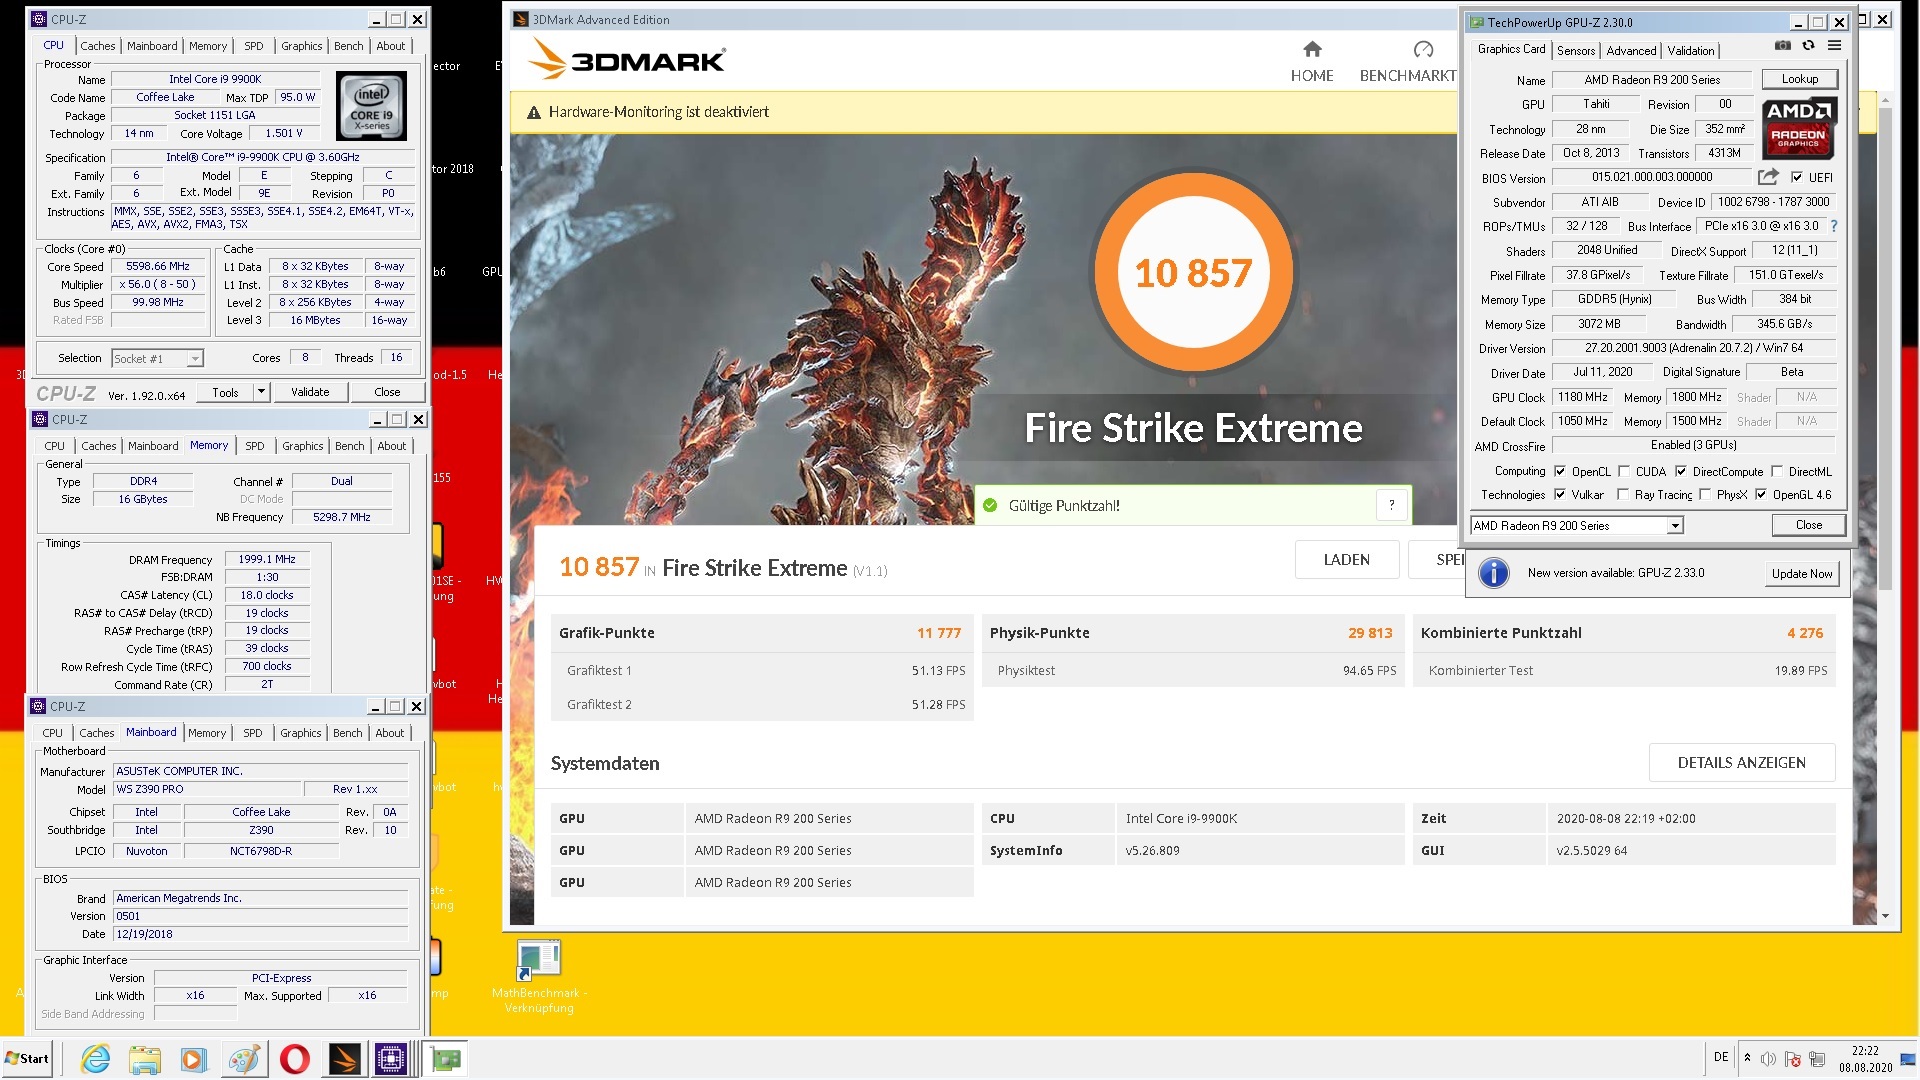Screen dimensions: 1920x1080
Task: Open the Bench tab in top CPU-Z window
Action: point(348,46)
